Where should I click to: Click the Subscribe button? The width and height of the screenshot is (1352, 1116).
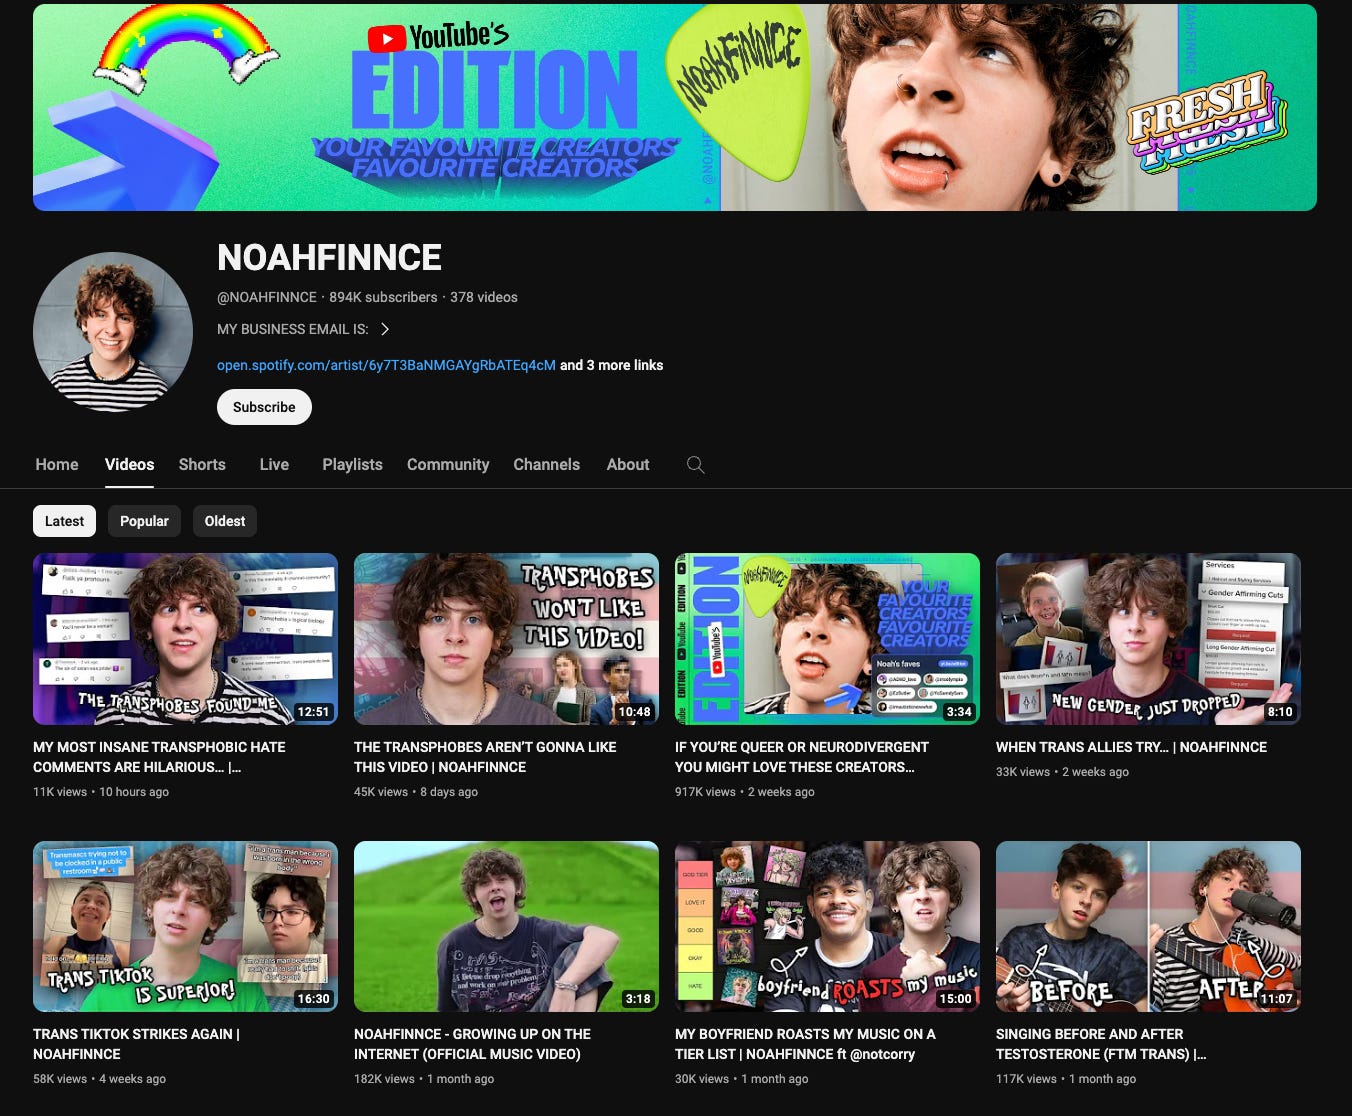pos(264,407)
